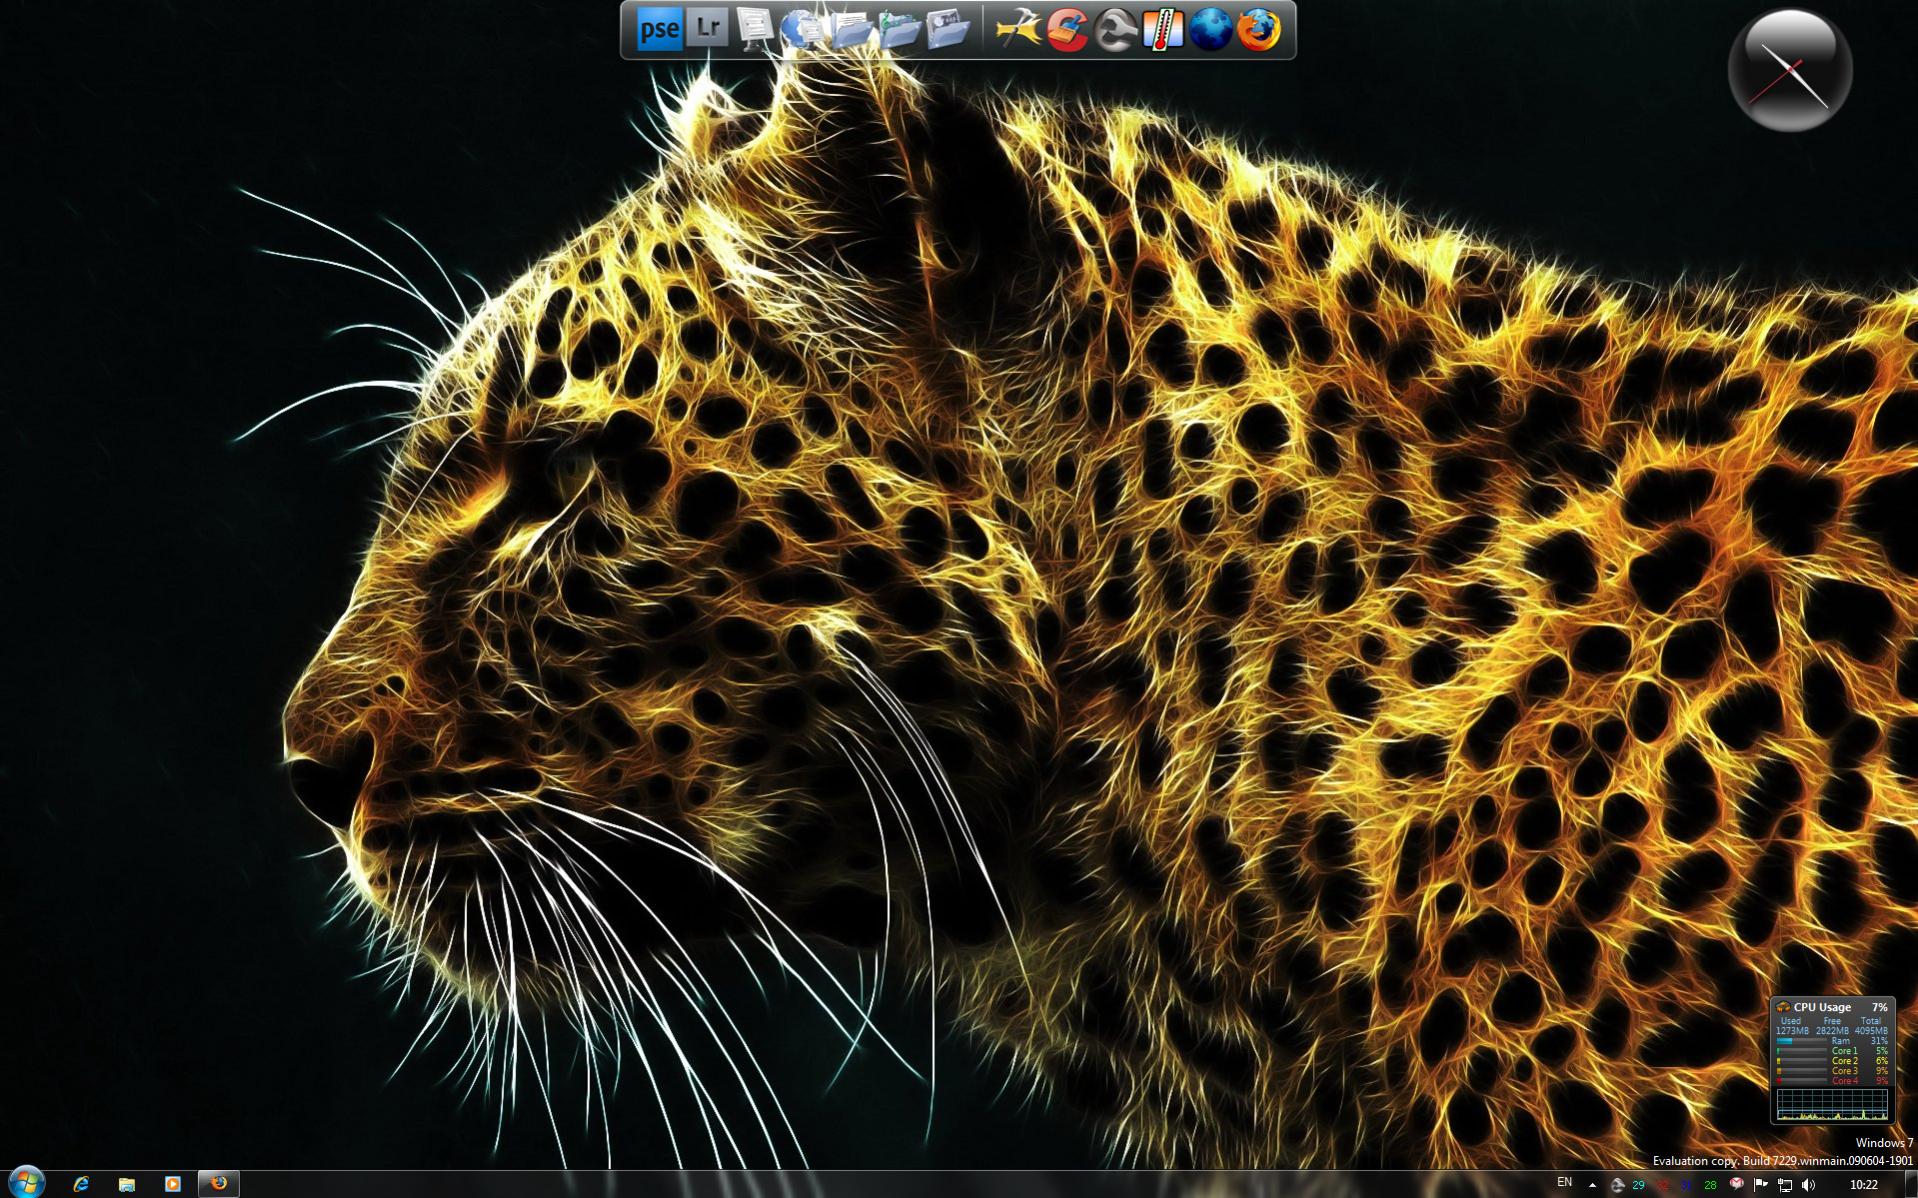Open the thermometer temperature monitor icon
The width and height of the screenshot is (1918, 1198).
point(1163,29)
